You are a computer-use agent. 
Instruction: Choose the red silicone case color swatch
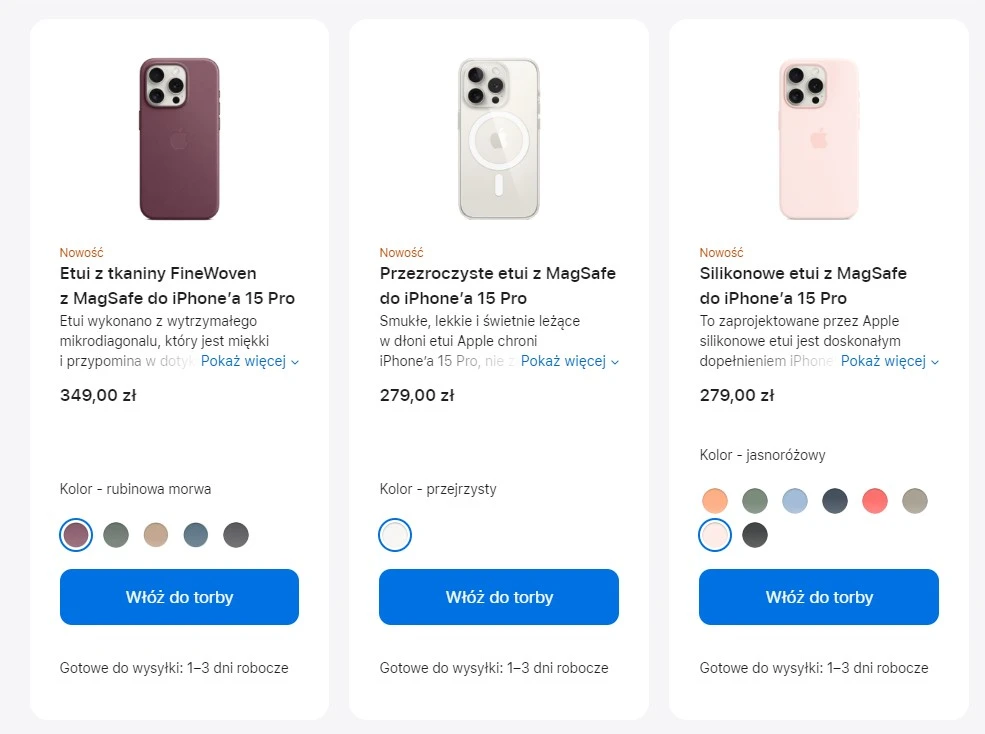click(x=875, y=501)
